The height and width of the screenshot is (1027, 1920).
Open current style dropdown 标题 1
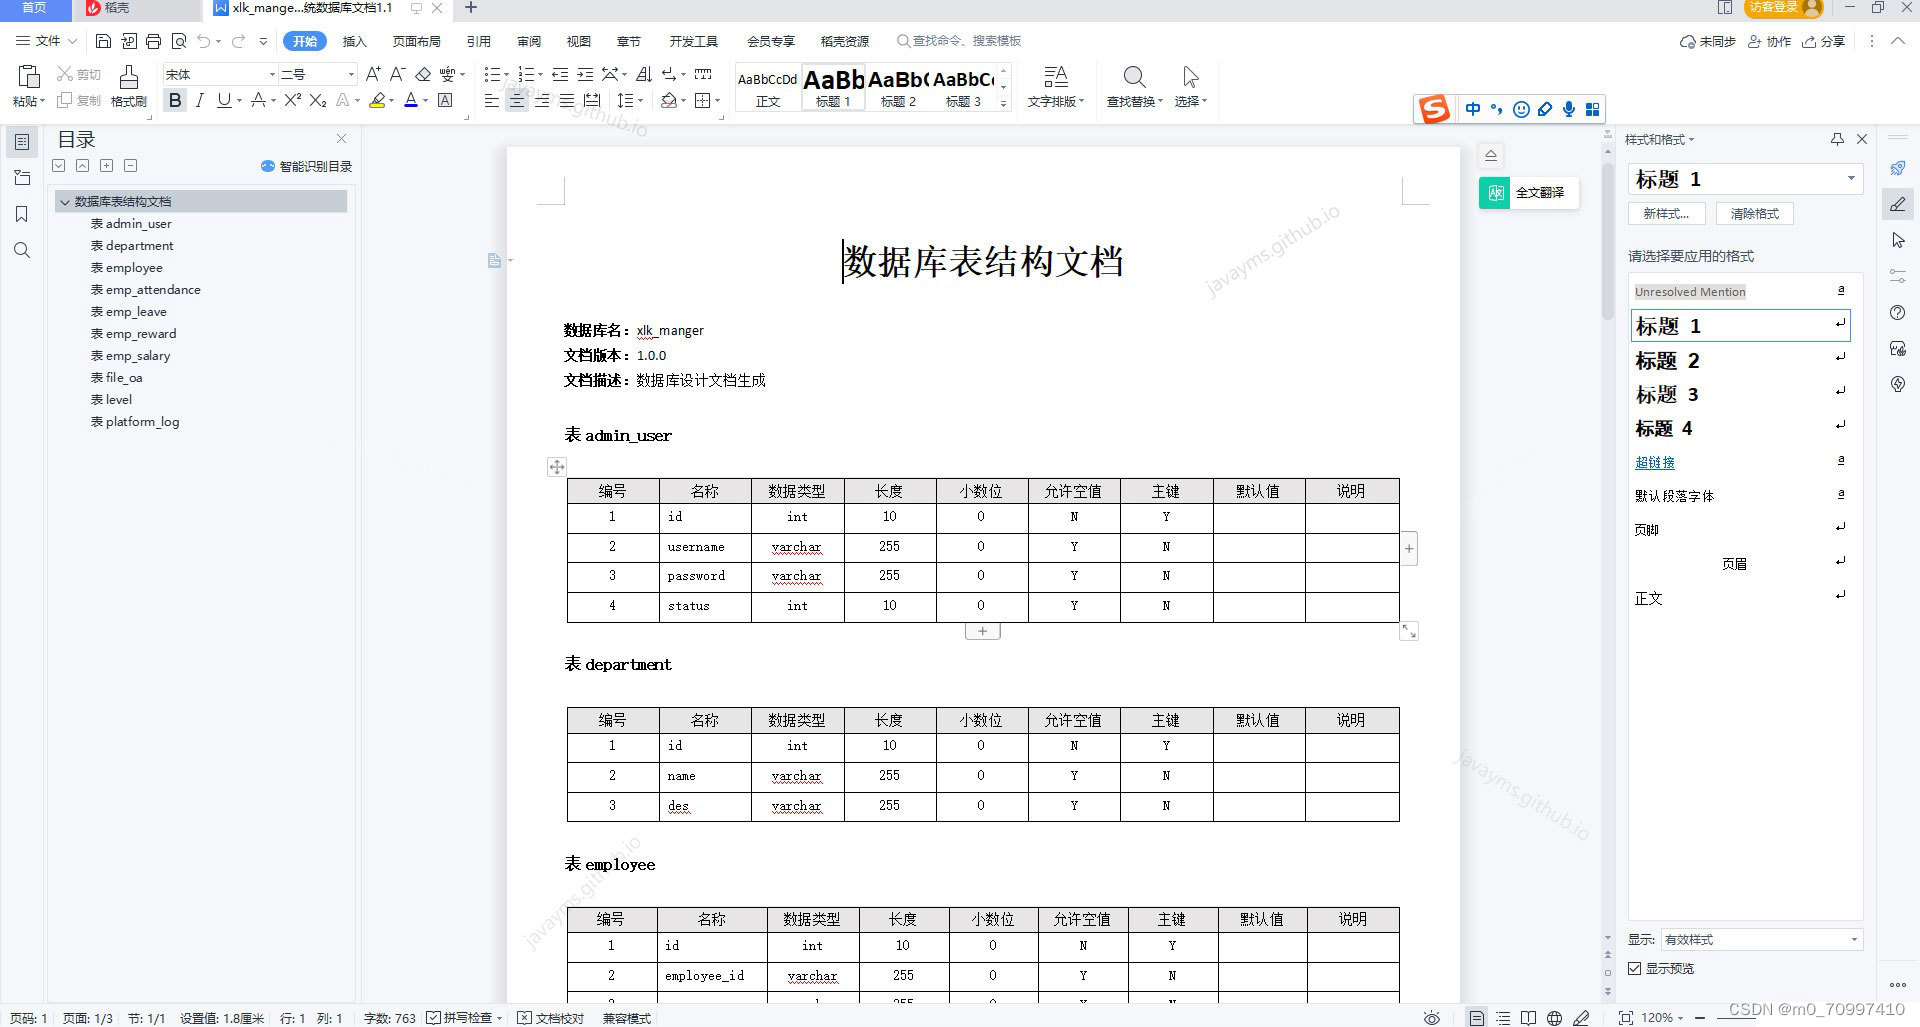pos(1850,179)
